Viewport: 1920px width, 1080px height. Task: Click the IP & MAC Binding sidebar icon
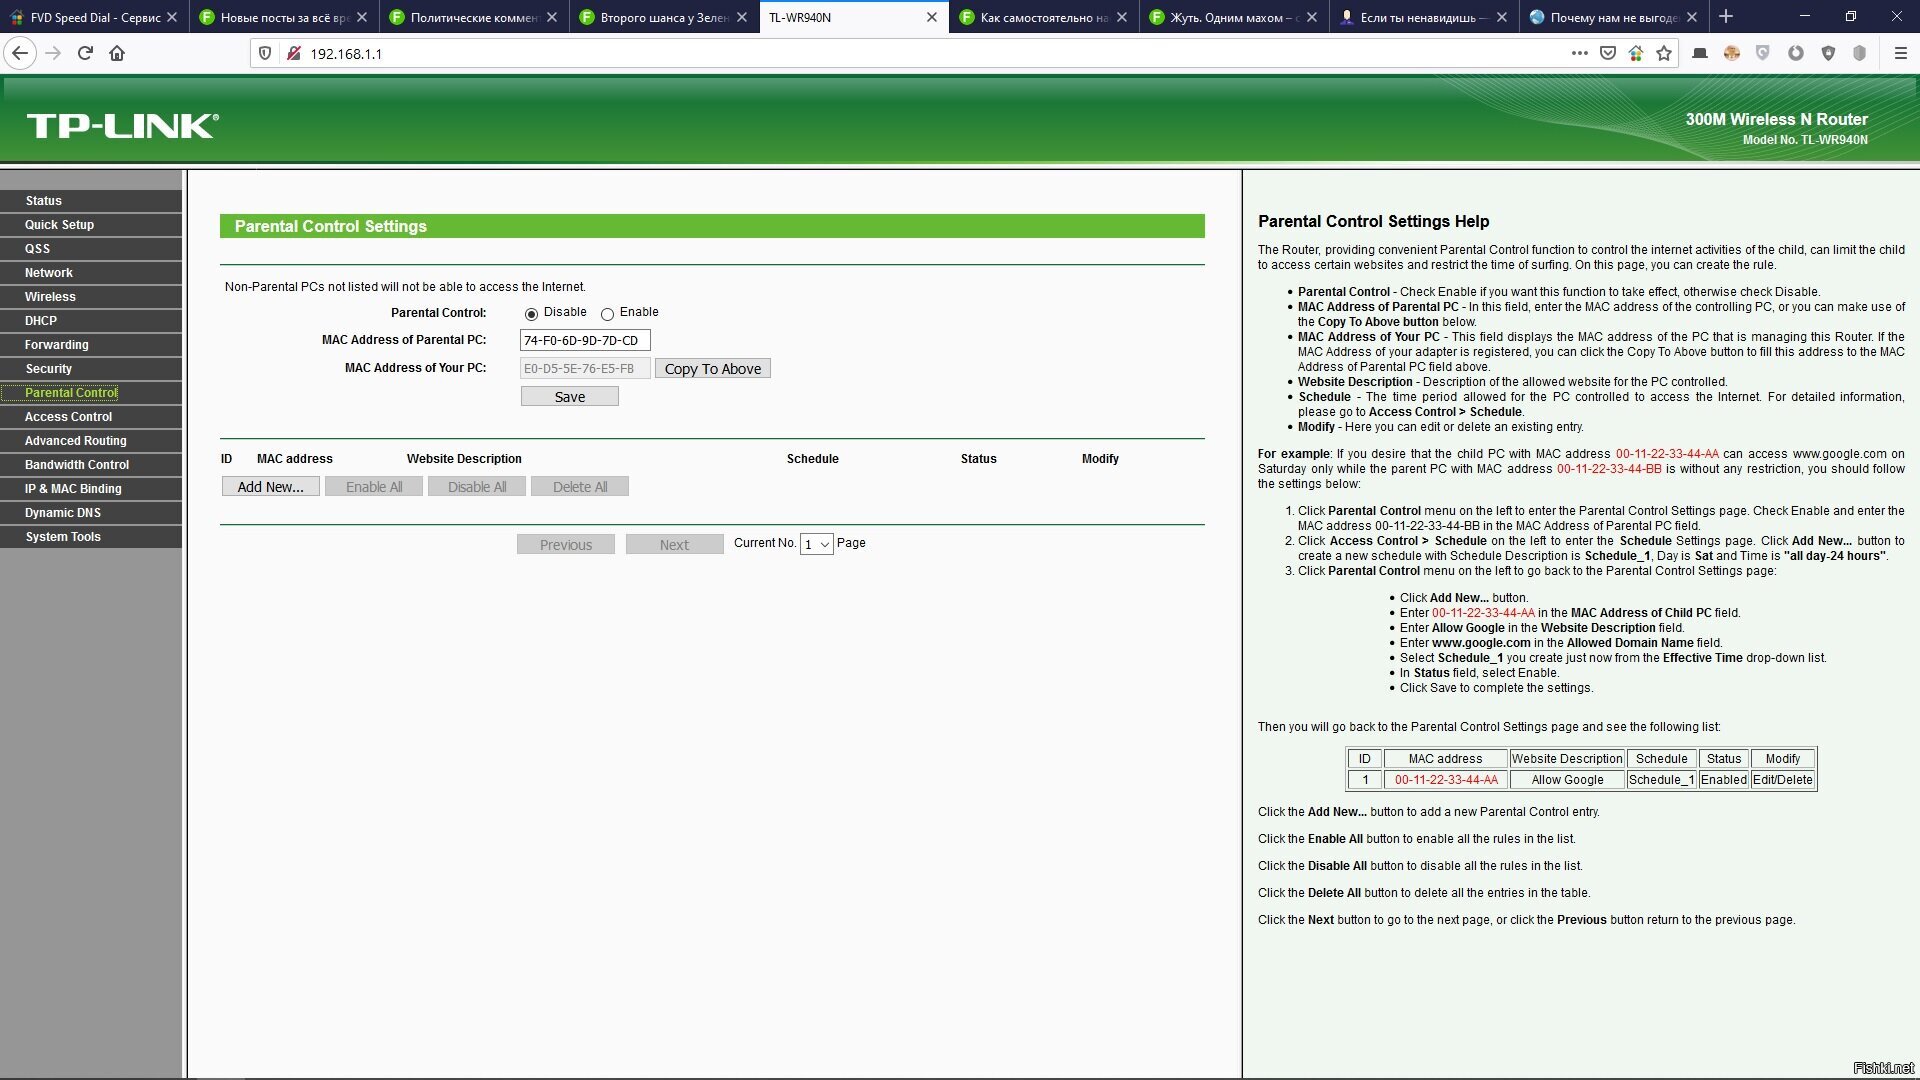coord(73,488)
